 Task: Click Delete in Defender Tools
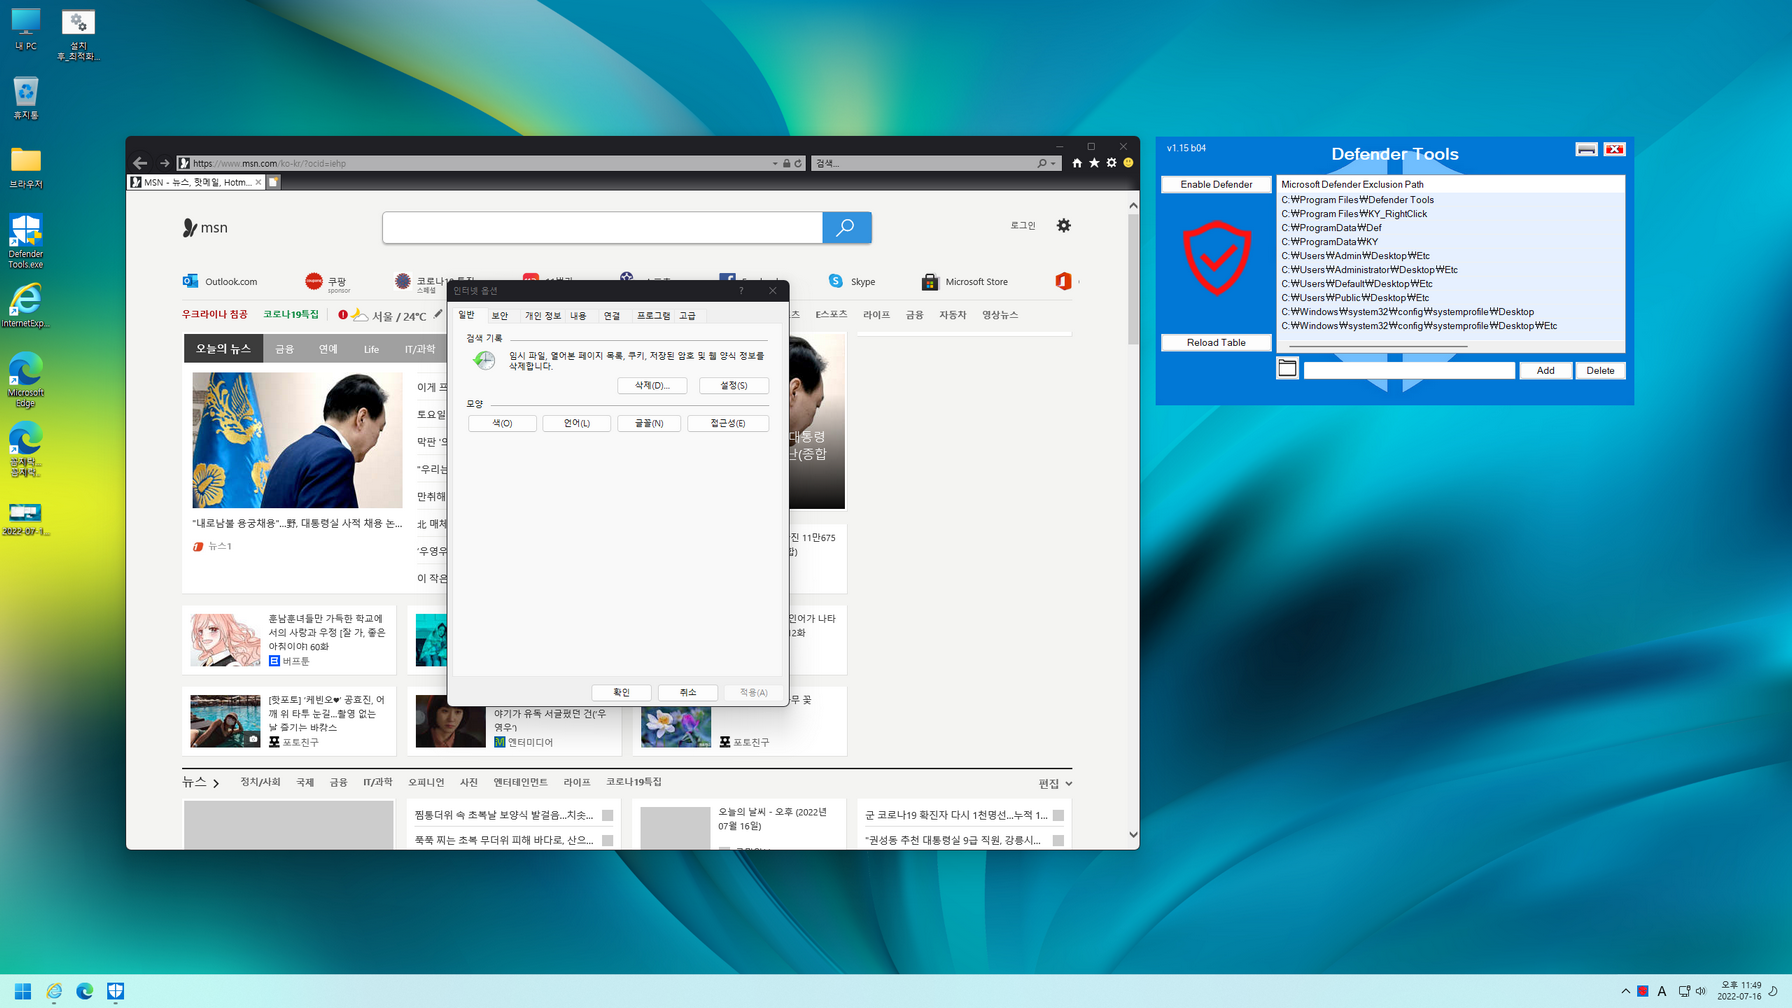tap(1600, 370)
